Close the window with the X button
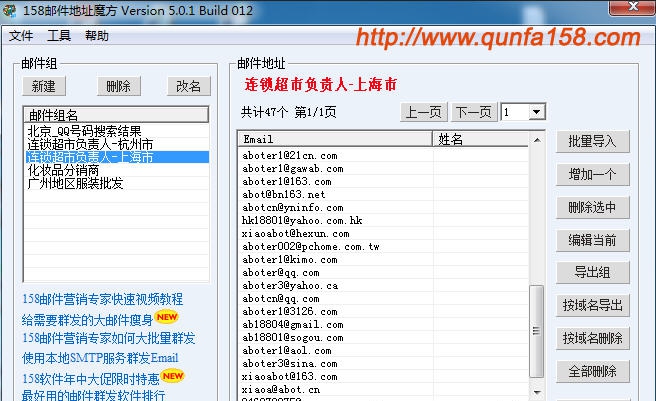Image resolution: width=656 pixels, height=401 pixels. point(633,8)
